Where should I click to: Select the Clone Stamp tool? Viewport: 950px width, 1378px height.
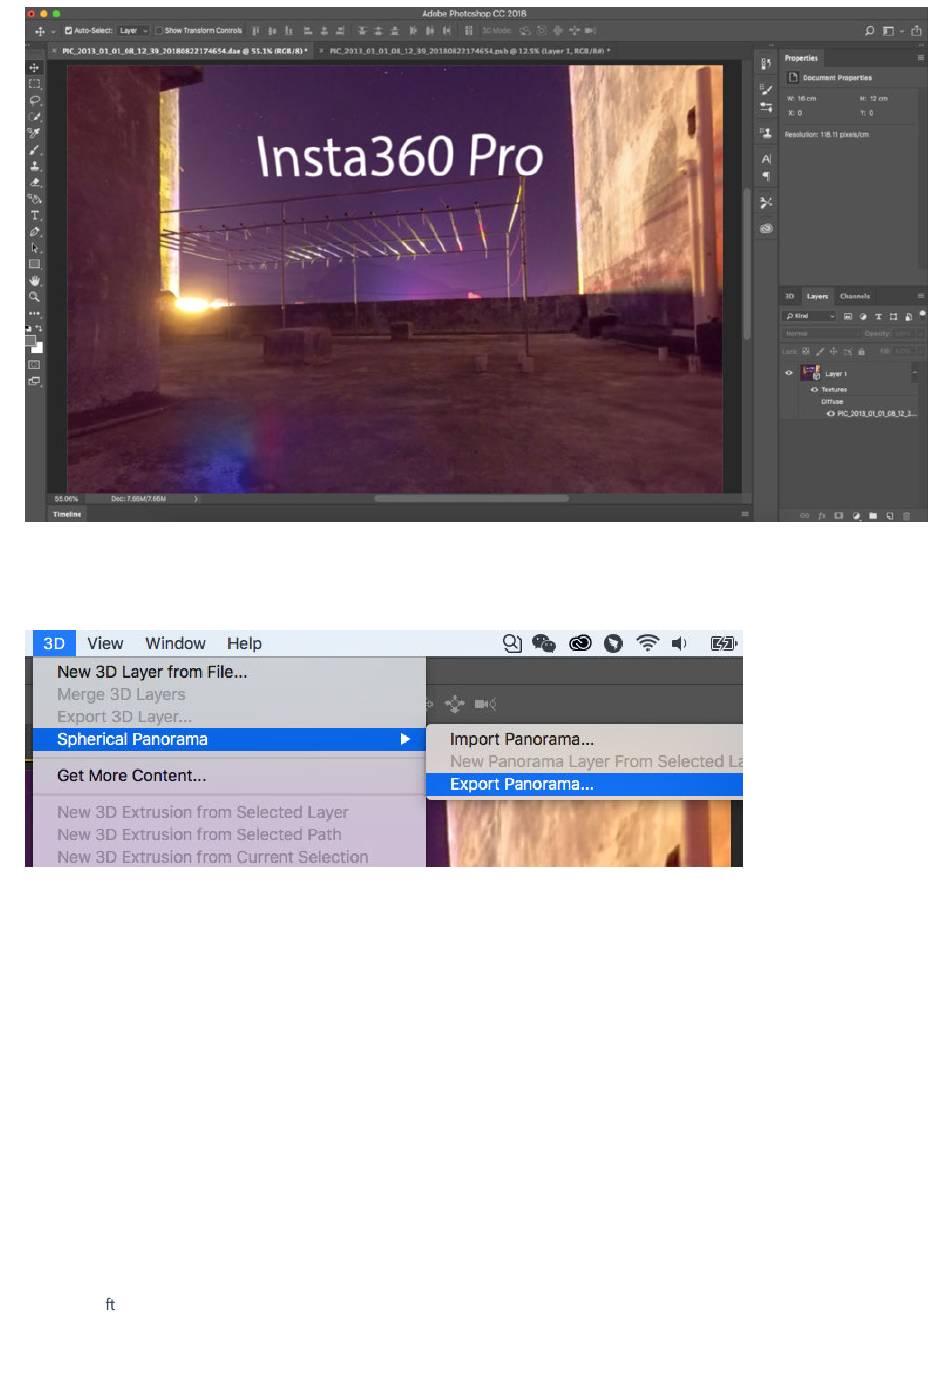[35, 166]
